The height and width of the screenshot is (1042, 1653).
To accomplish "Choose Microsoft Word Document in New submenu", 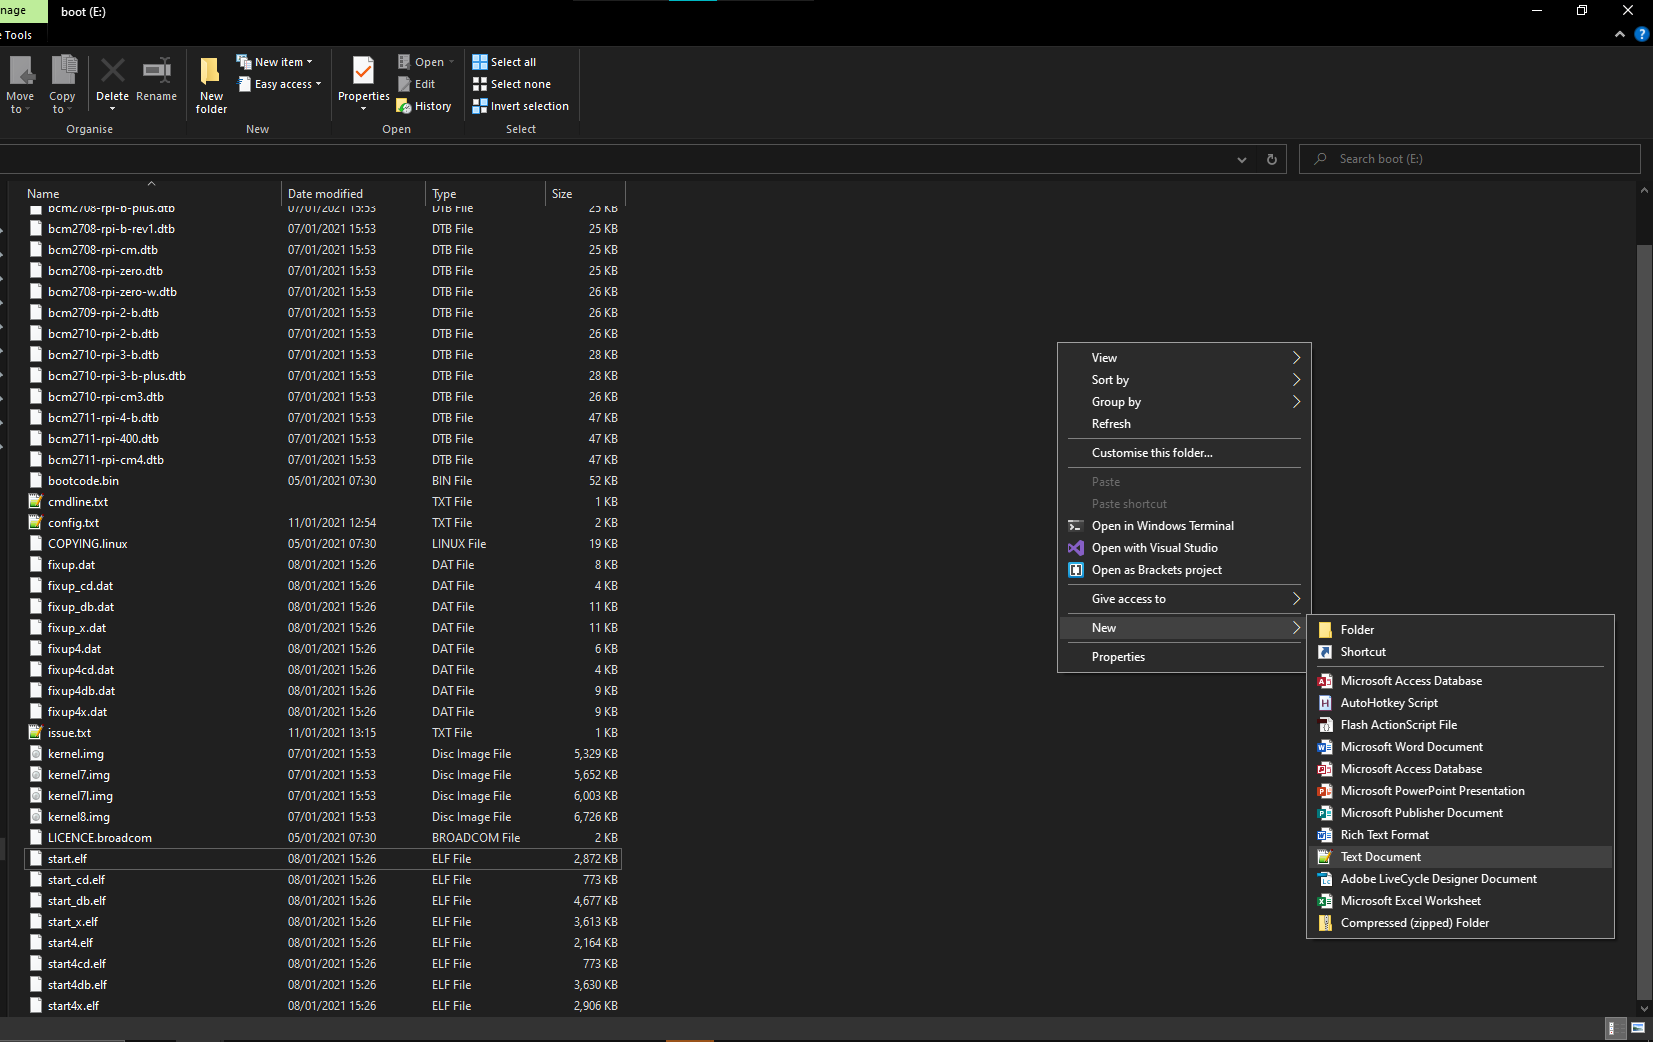I will click(1460, 747).
